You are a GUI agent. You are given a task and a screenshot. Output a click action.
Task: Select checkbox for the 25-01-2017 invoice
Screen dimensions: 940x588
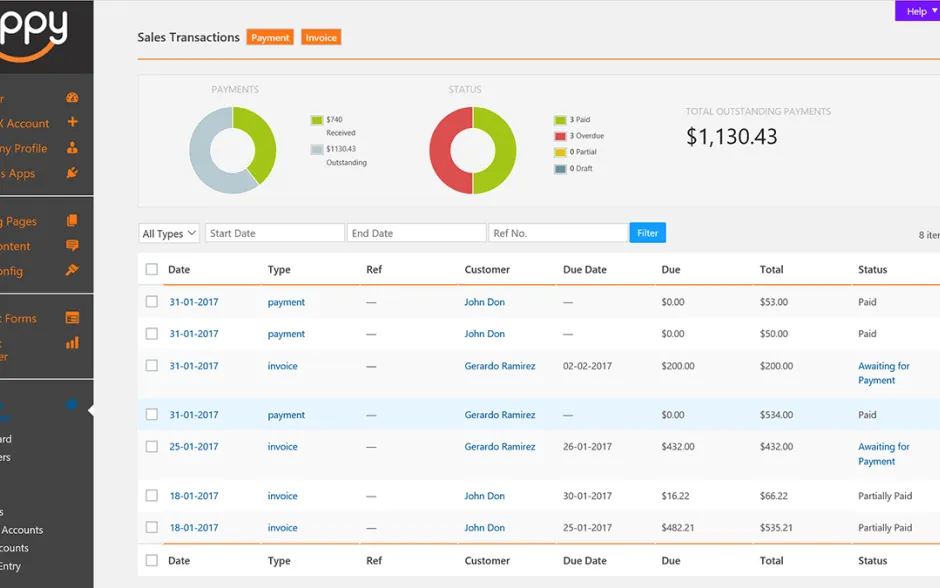click(152, 447)
